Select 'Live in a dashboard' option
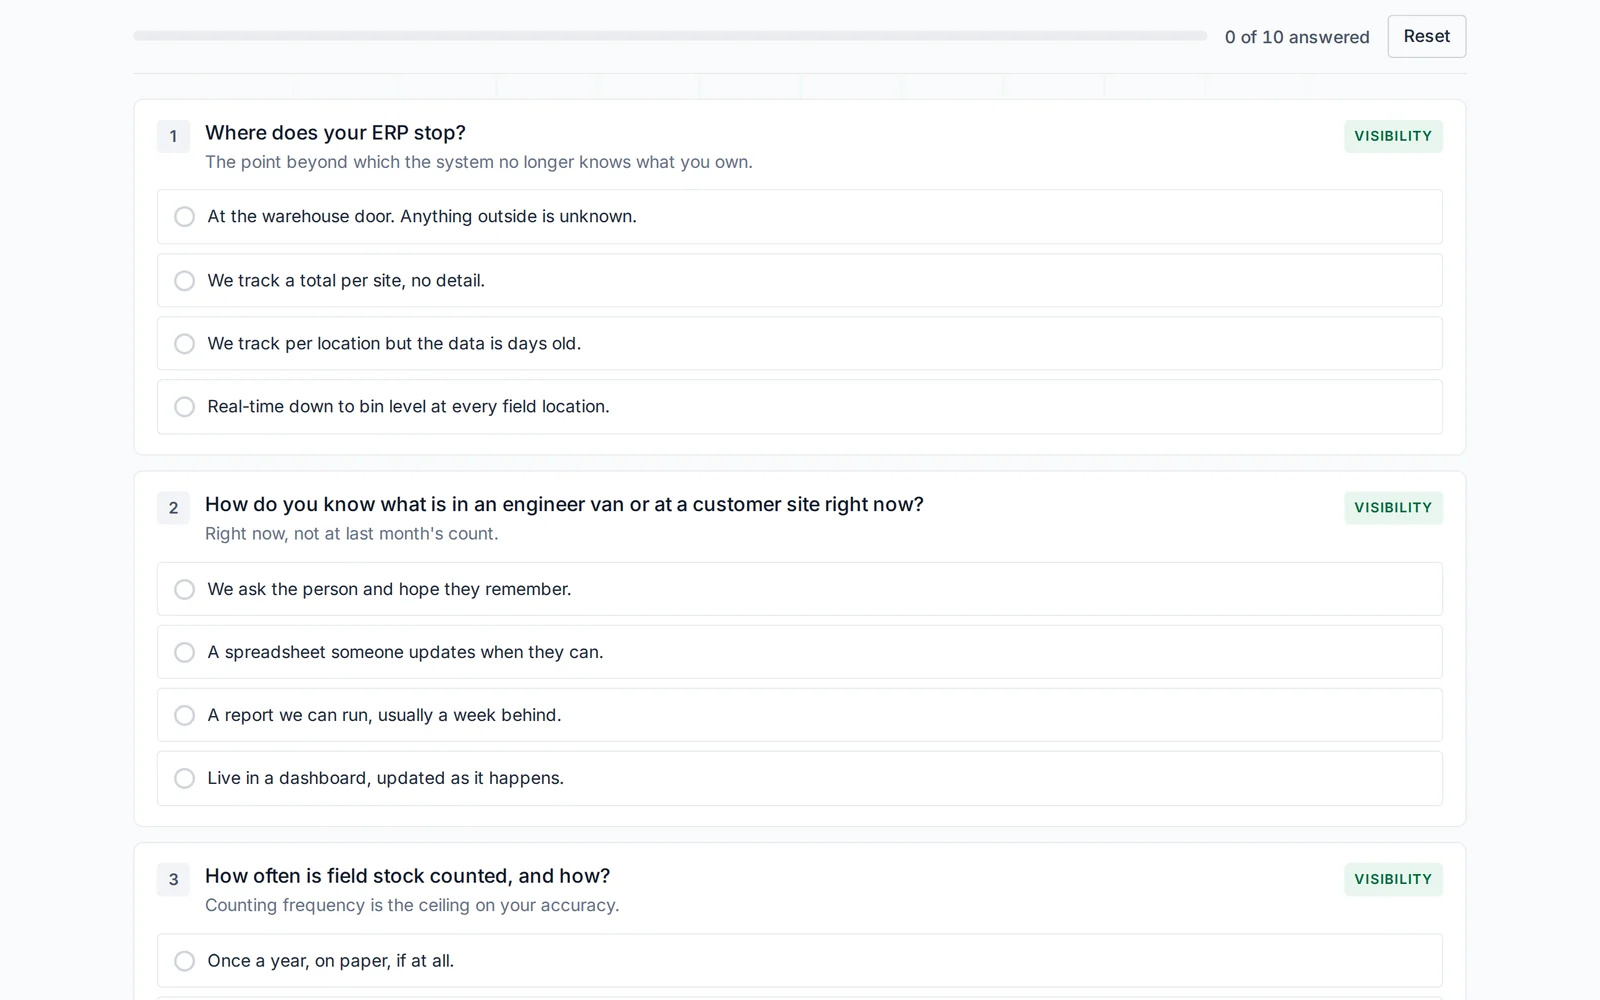Image resolution: width=1600 pixels, height=1000 pixels. point(799,778)
